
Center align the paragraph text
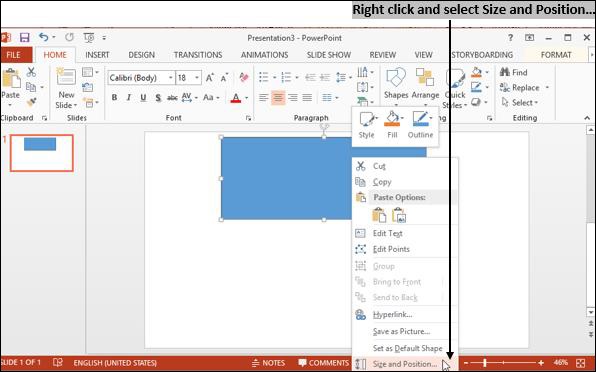coord(278,98)
